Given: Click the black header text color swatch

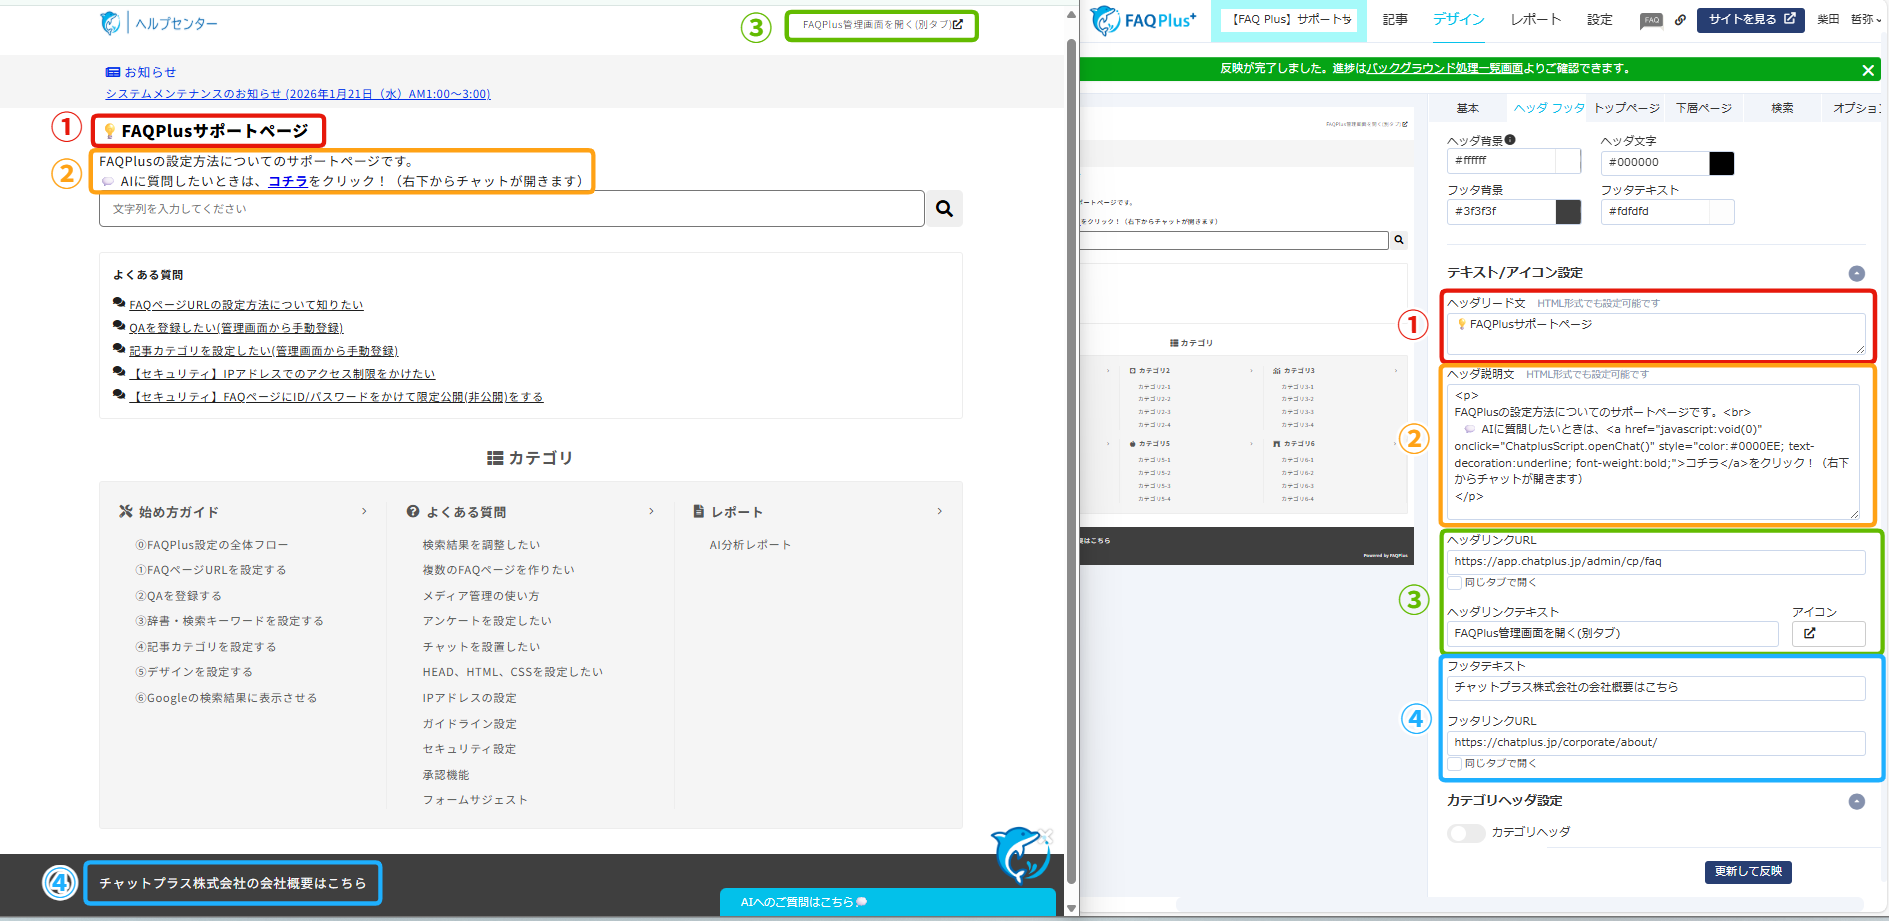Looking at the screenshot, I should coord(1721,163).
